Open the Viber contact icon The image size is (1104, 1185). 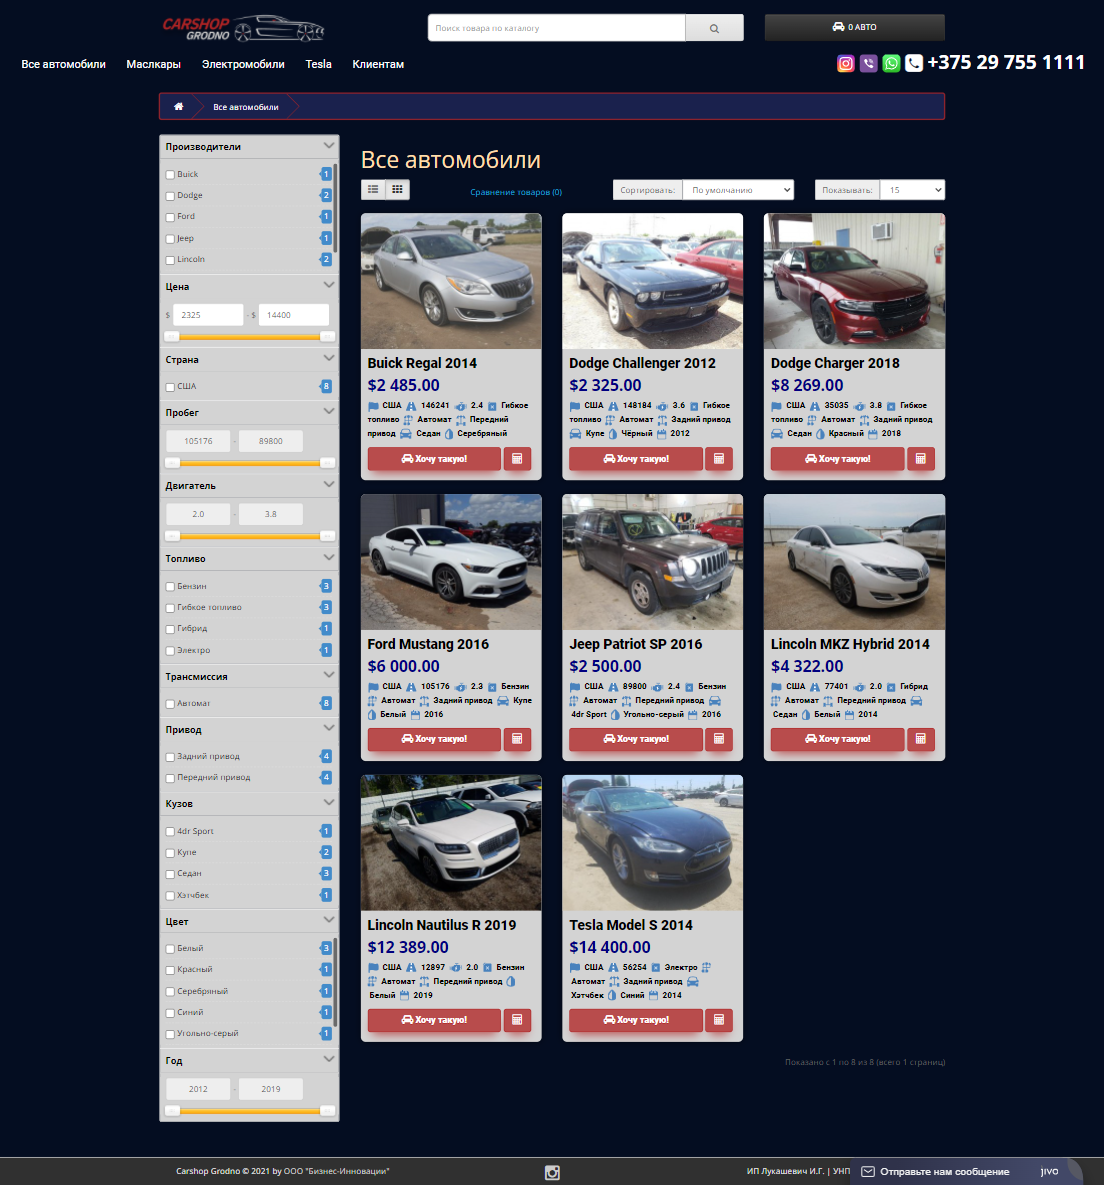(x=868, y=63)
